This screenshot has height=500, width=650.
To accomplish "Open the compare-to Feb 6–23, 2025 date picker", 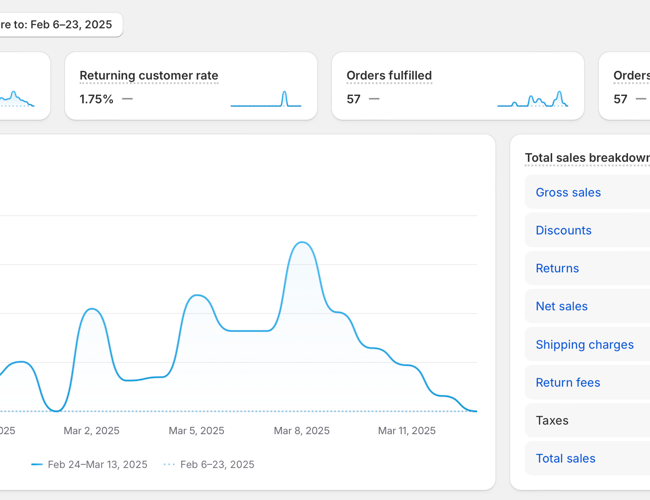I will click(x=60, y=25).
